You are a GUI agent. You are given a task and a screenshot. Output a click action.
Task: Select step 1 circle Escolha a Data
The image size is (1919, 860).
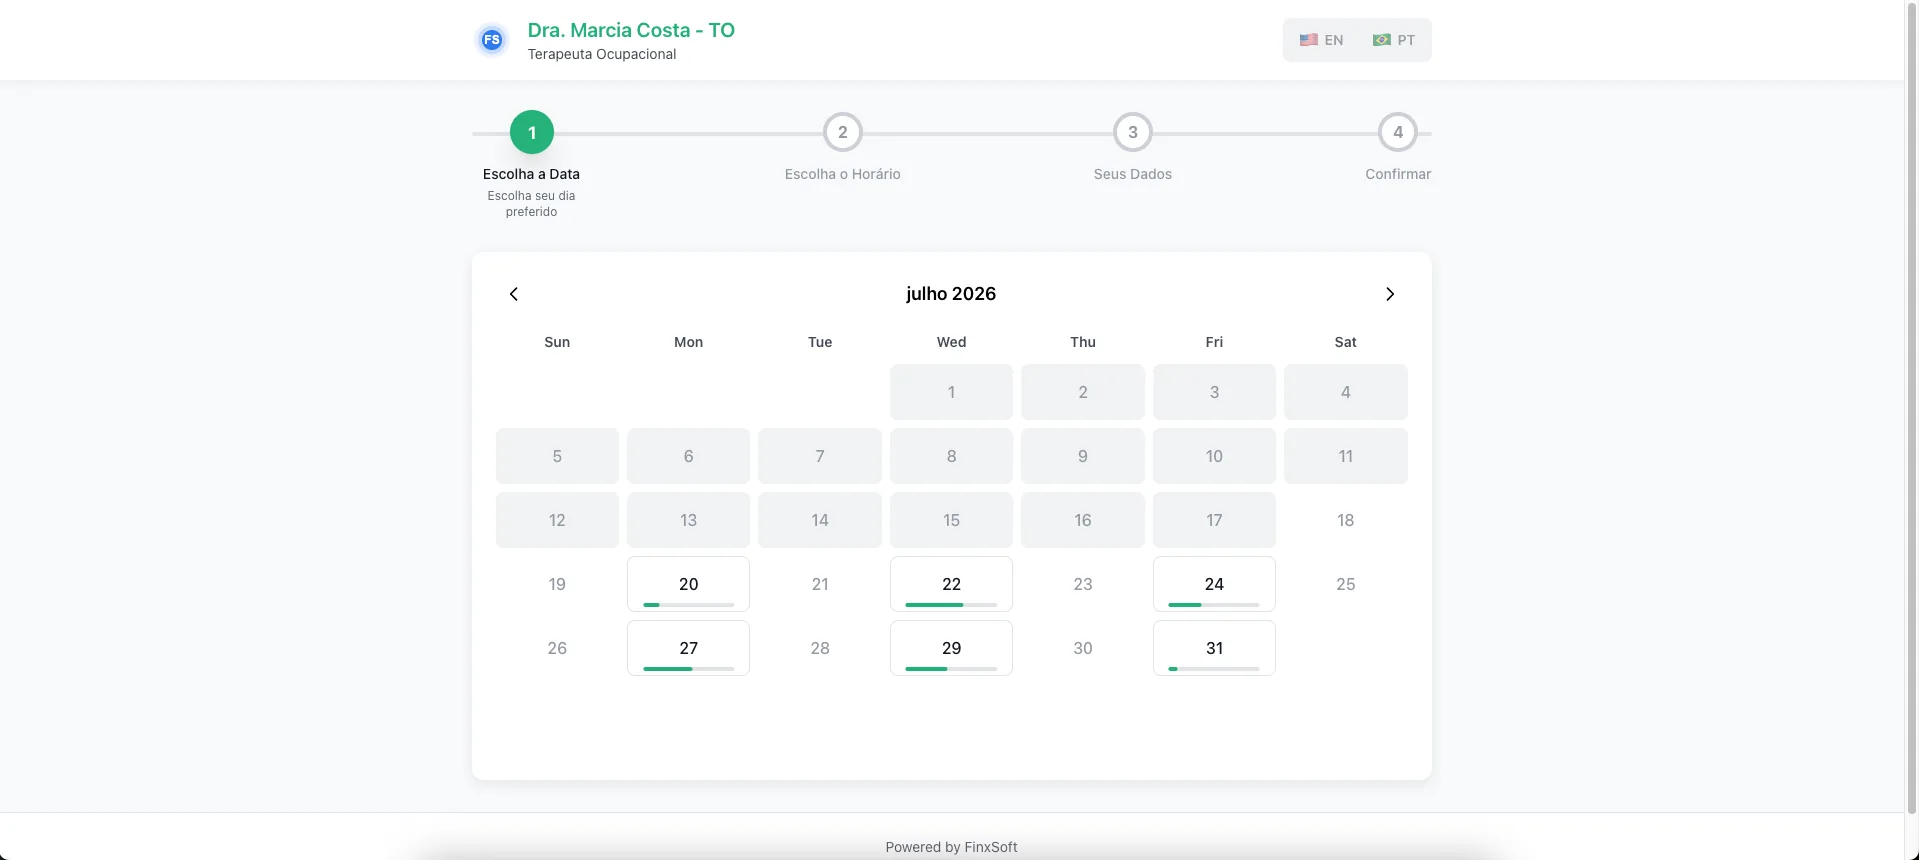(x=532, y=132)
